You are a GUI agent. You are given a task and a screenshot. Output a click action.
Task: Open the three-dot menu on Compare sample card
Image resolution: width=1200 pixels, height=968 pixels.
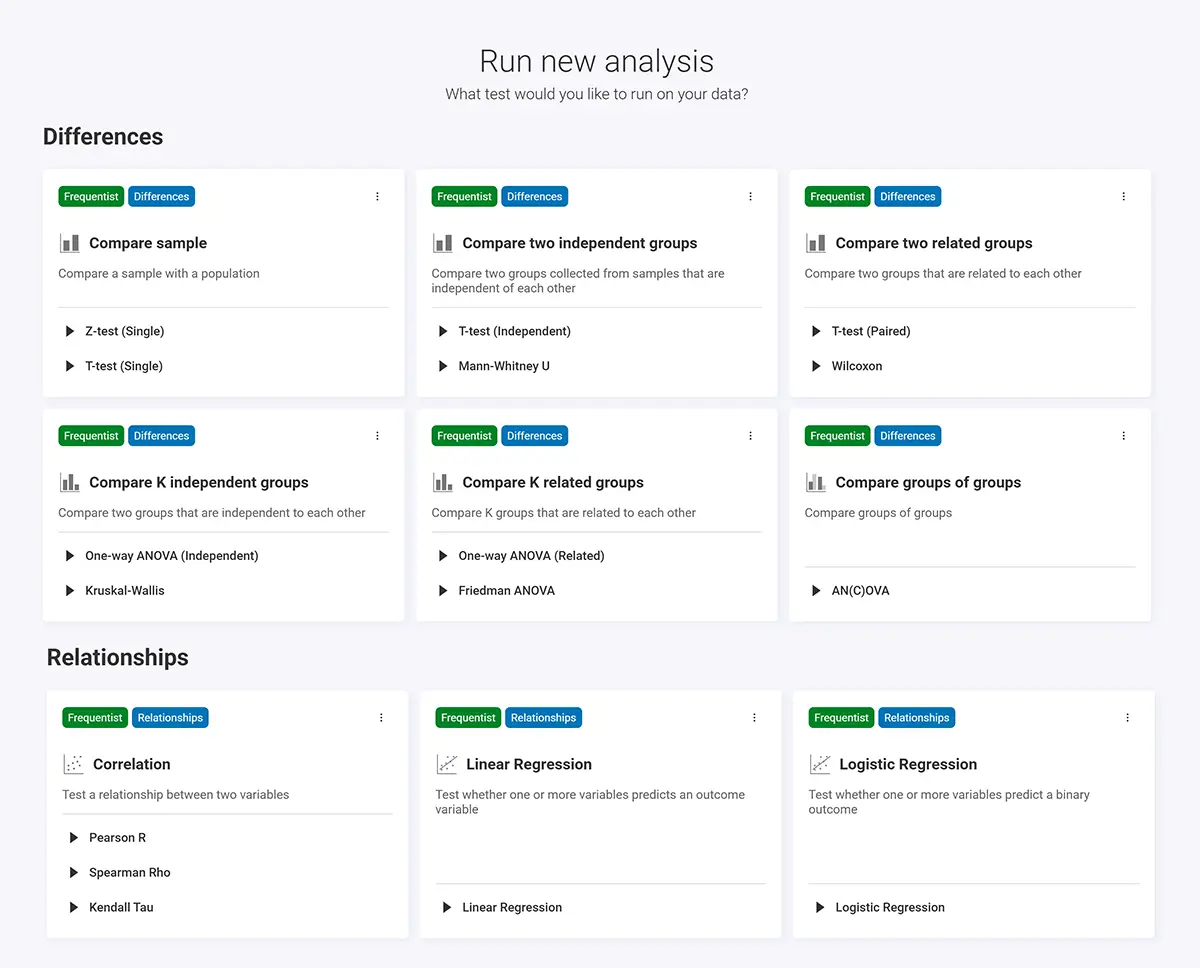[377, 197]
